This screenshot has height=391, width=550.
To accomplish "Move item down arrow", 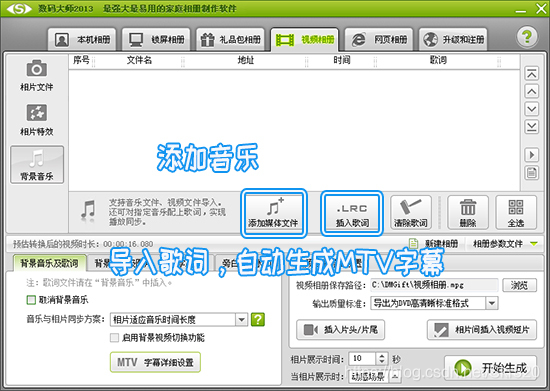I will pos(531,109).
